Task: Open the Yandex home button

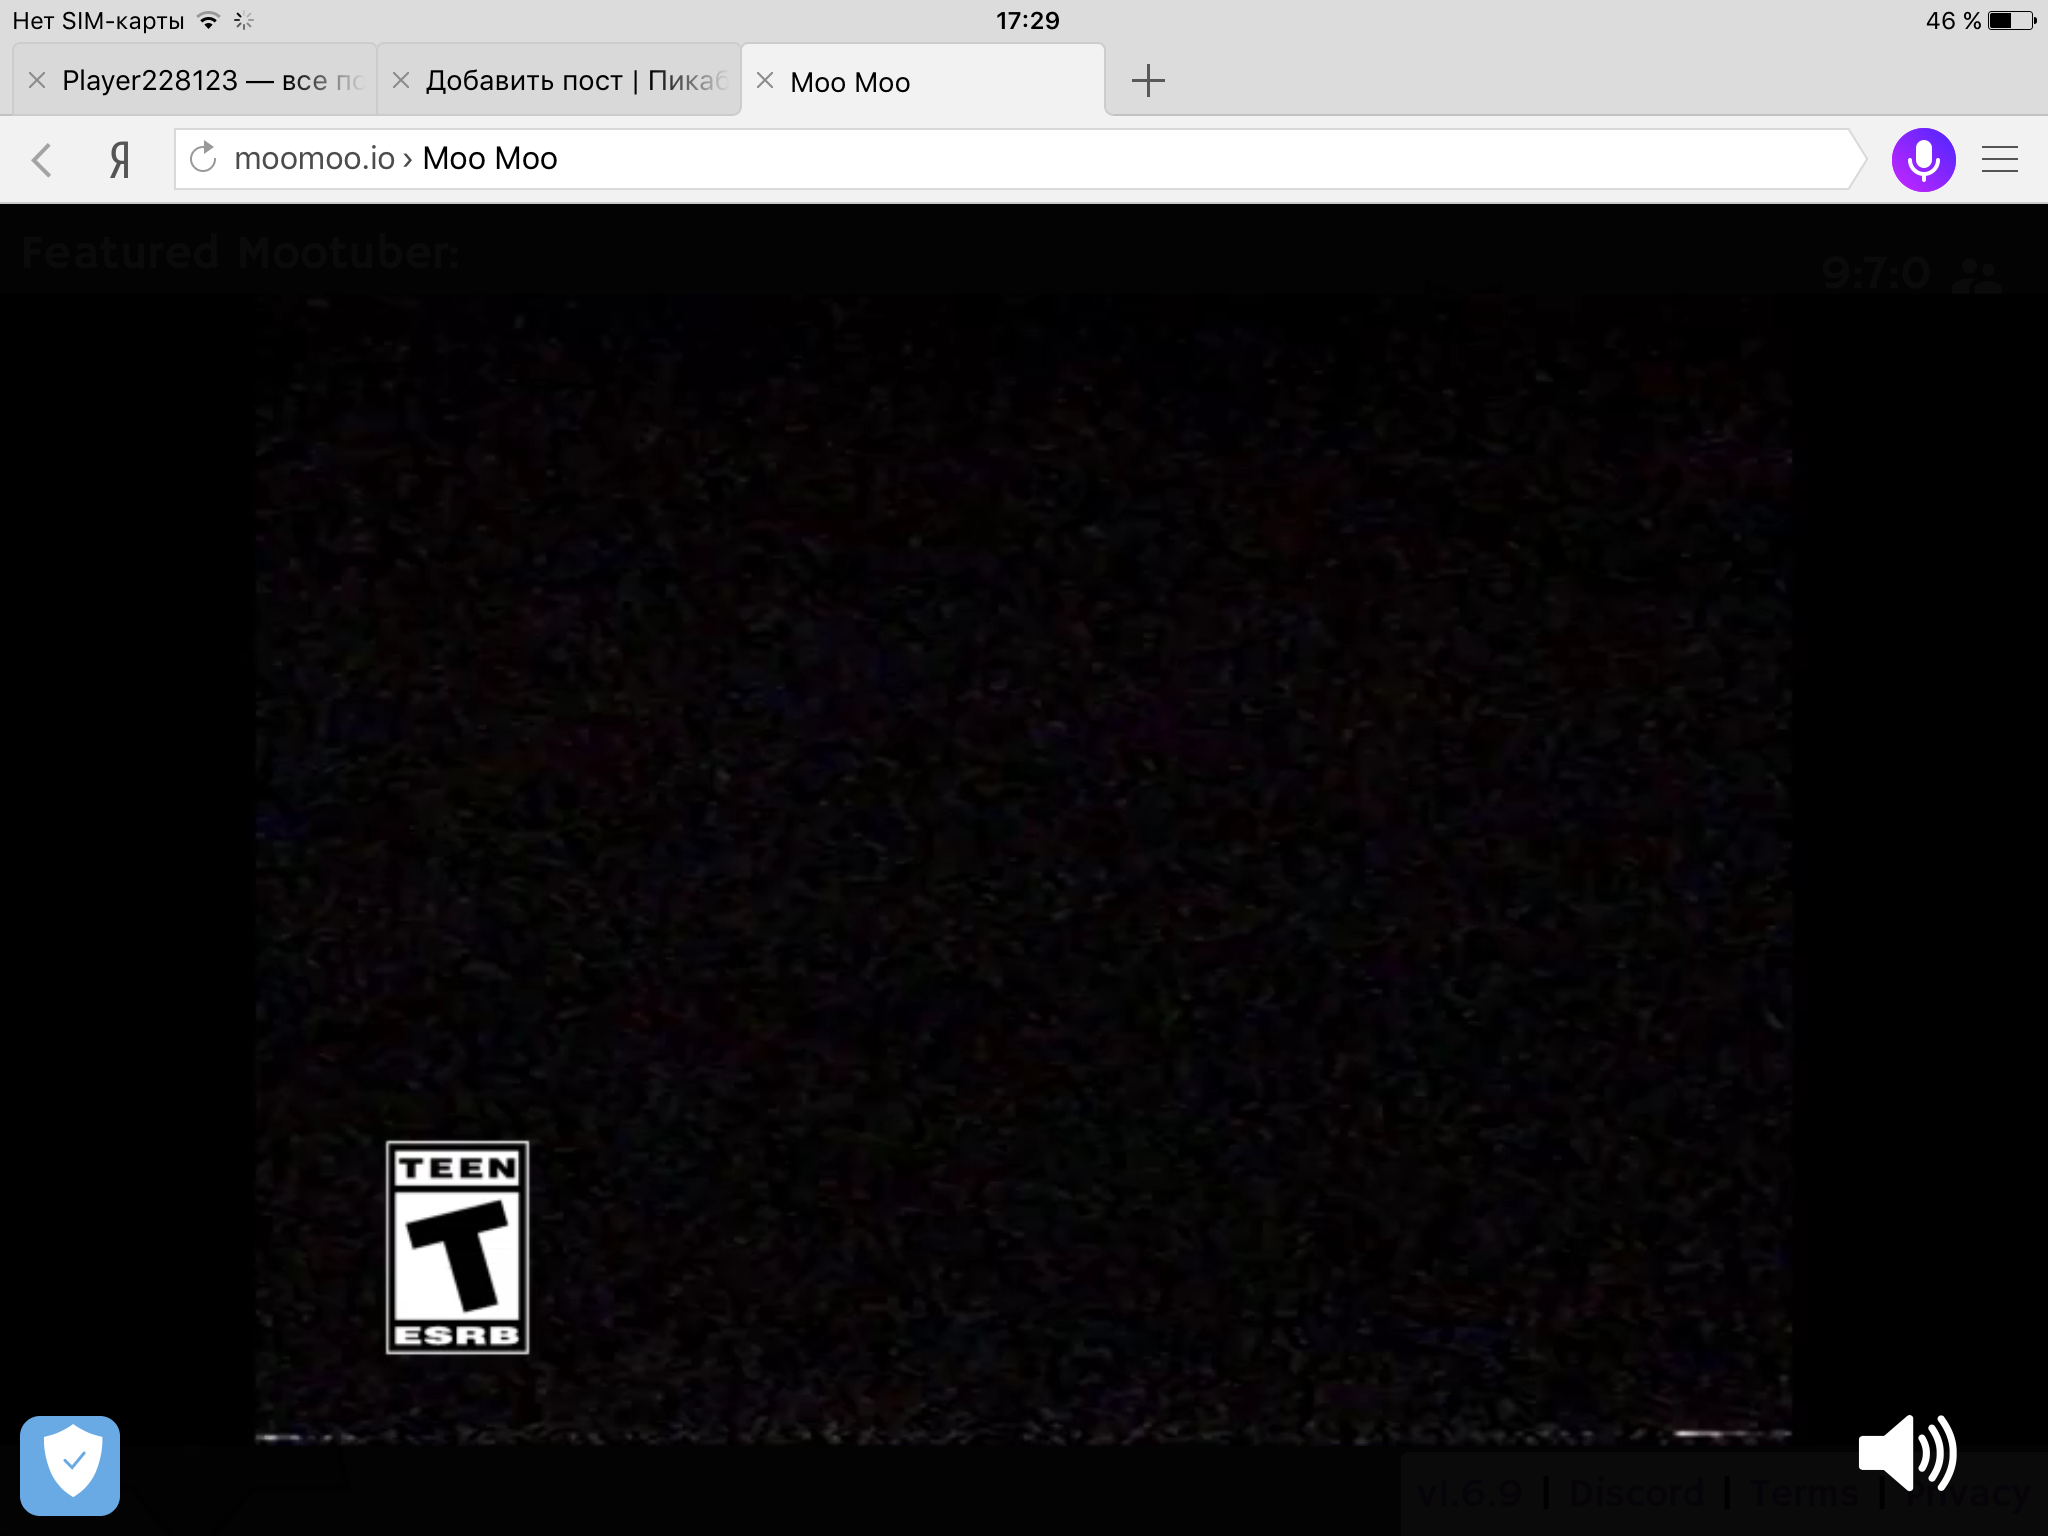Action: click(x=120, y=160)
